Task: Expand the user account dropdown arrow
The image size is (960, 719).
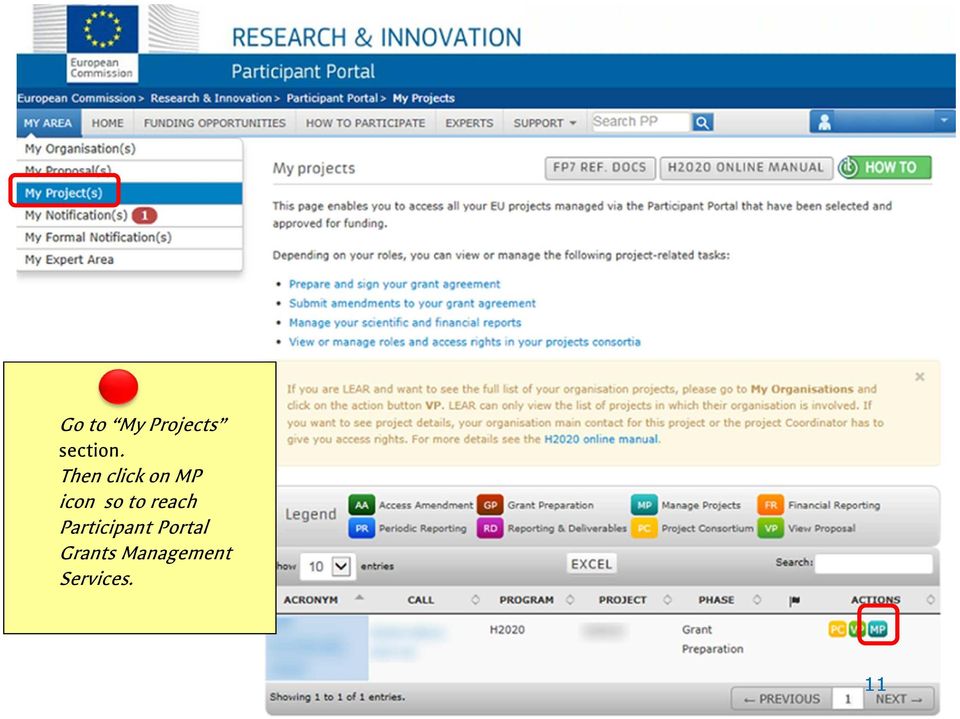Action: tap(944, 121)
